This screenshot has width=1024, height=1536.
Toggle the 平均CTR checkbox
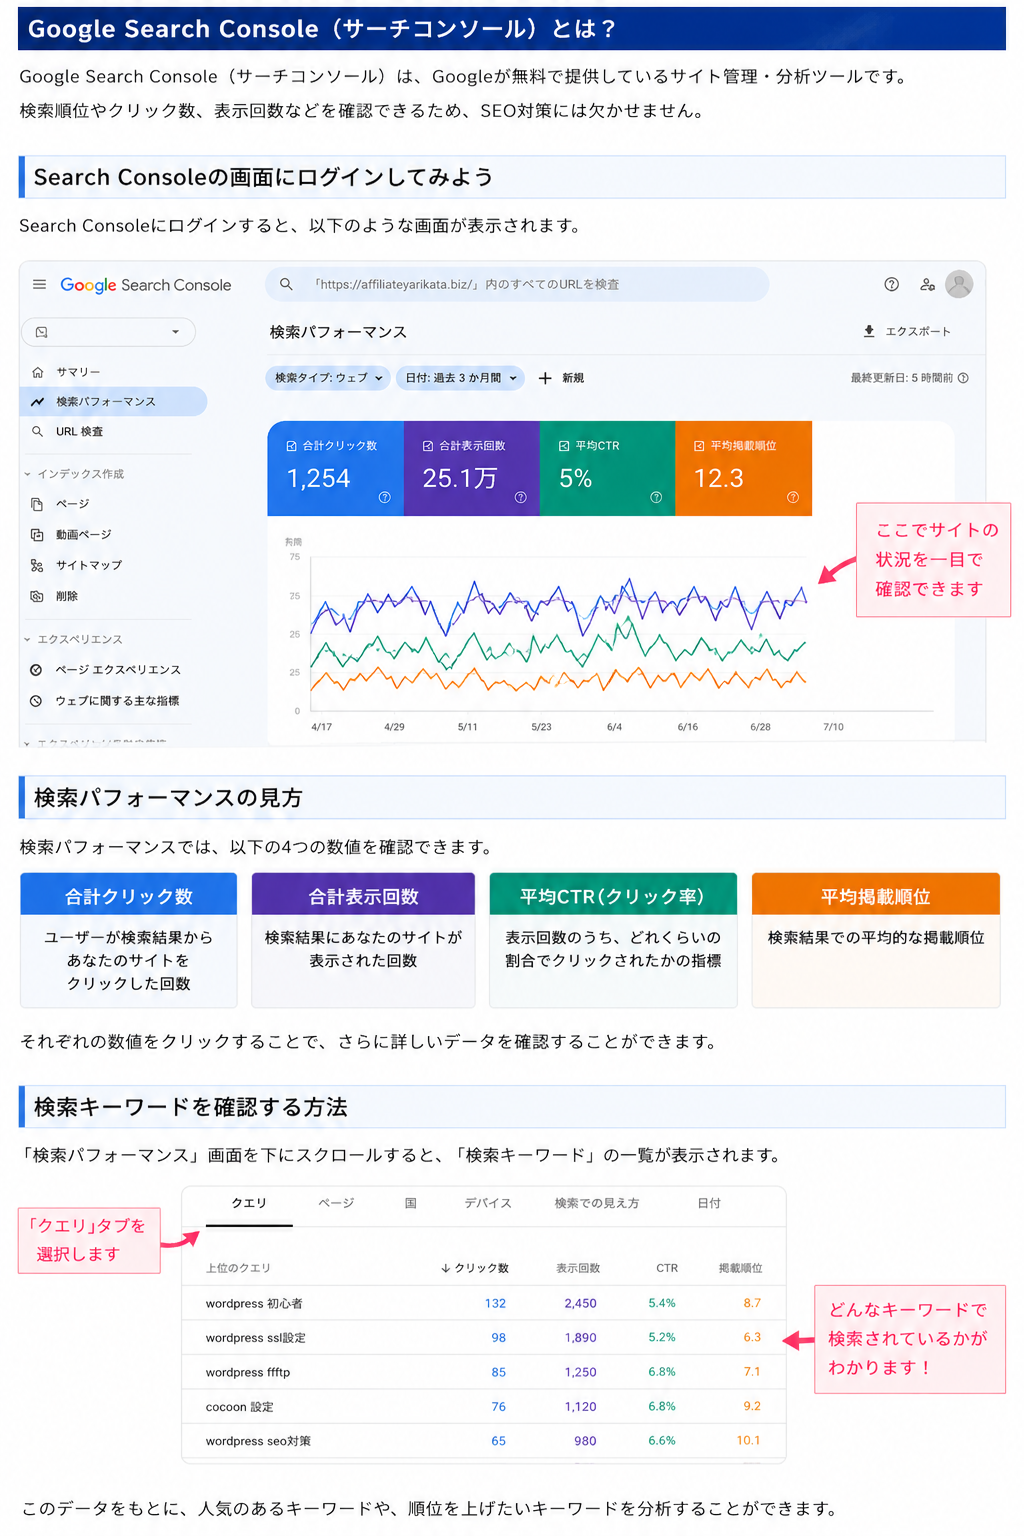pyautogui.click(x=564, y=446)
